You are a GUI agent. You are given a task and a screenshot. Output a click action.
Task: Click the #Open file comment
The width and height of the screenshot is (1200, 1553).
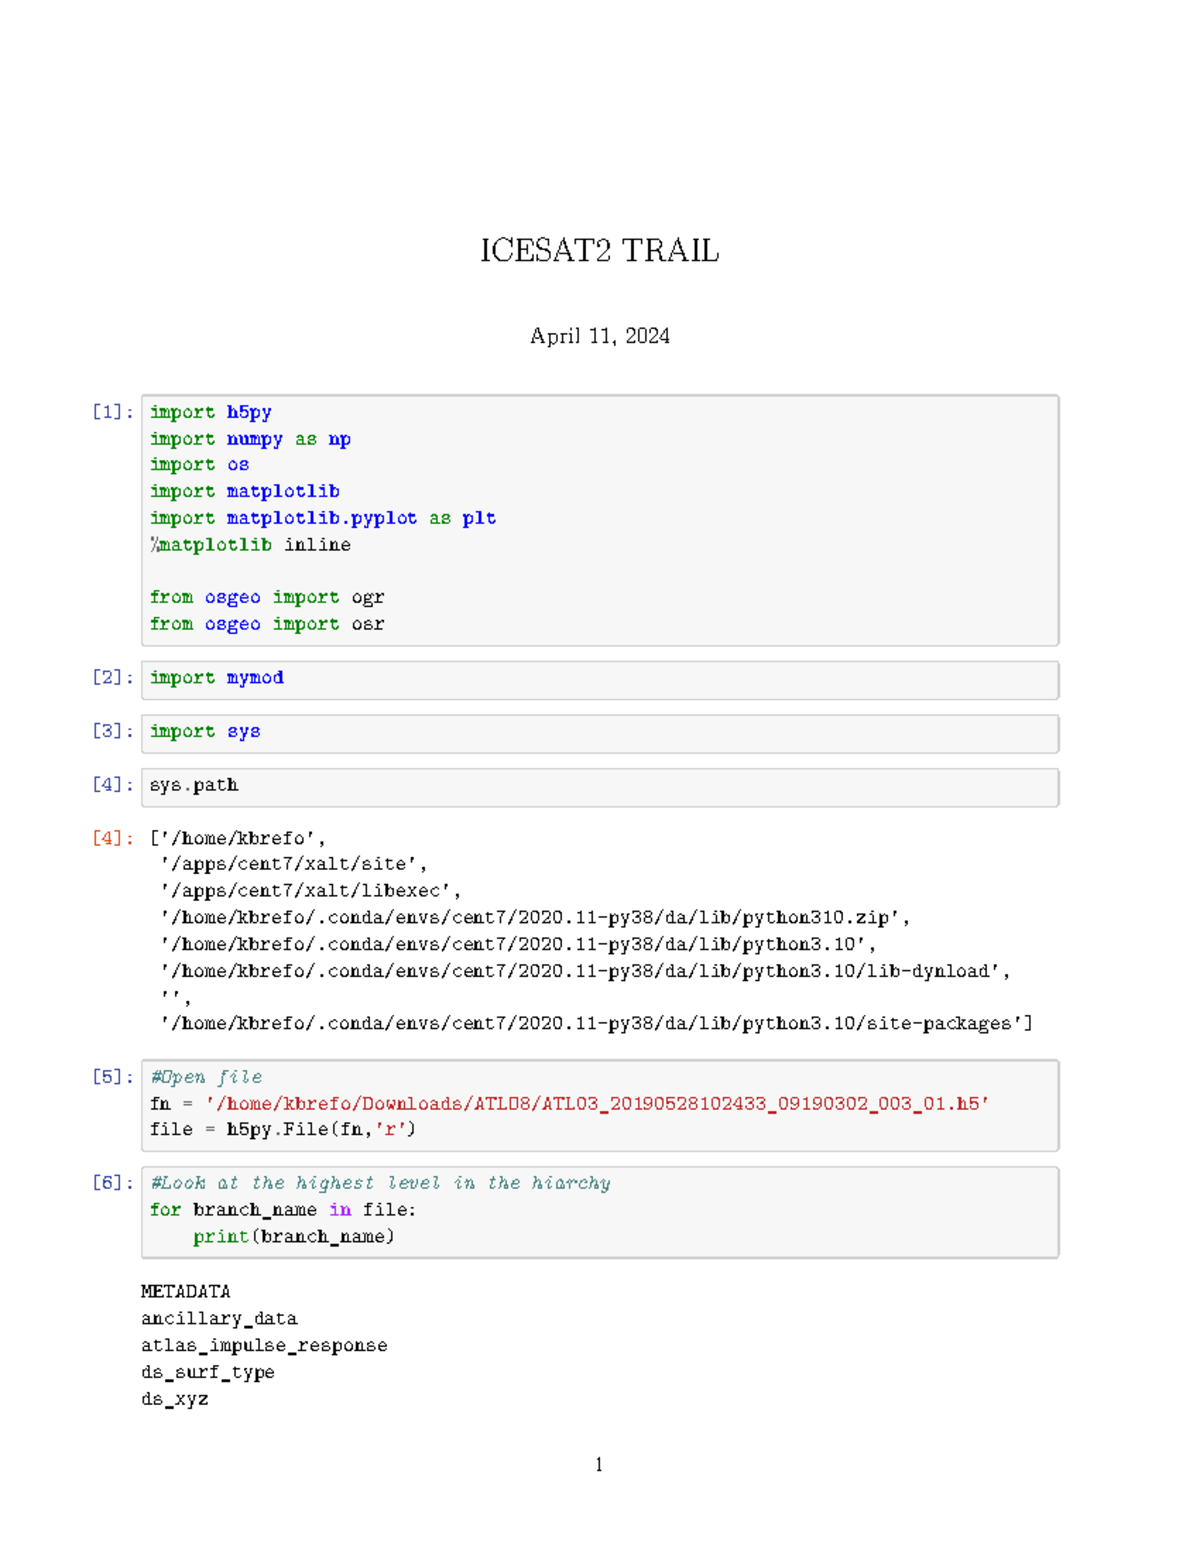click(x=206, y=1077)
